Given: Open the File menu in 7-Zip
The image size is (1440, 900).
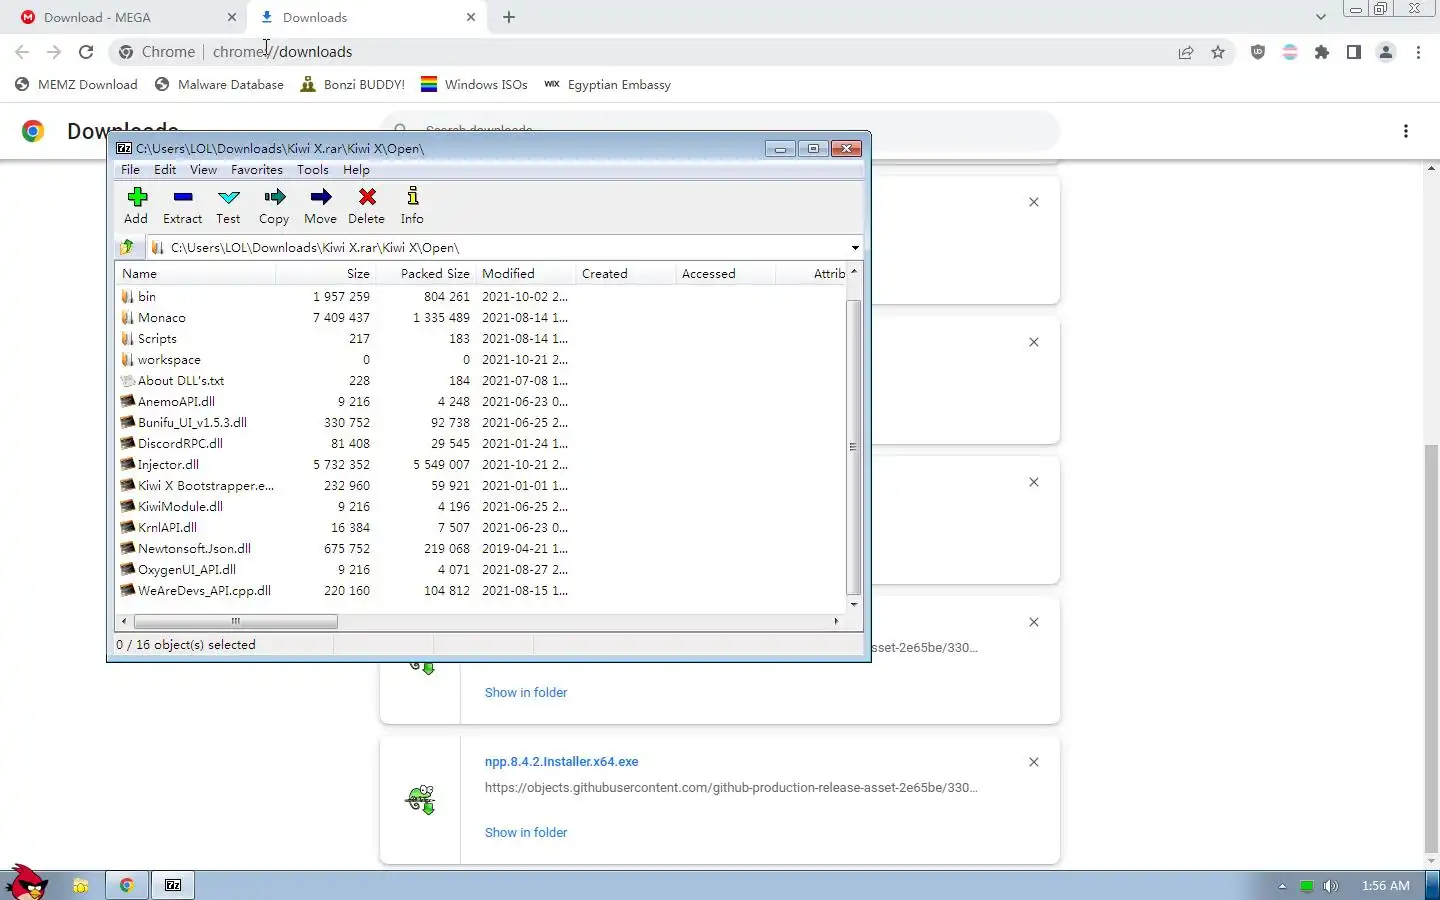Looking at the screenshot, I should [131, 170].
